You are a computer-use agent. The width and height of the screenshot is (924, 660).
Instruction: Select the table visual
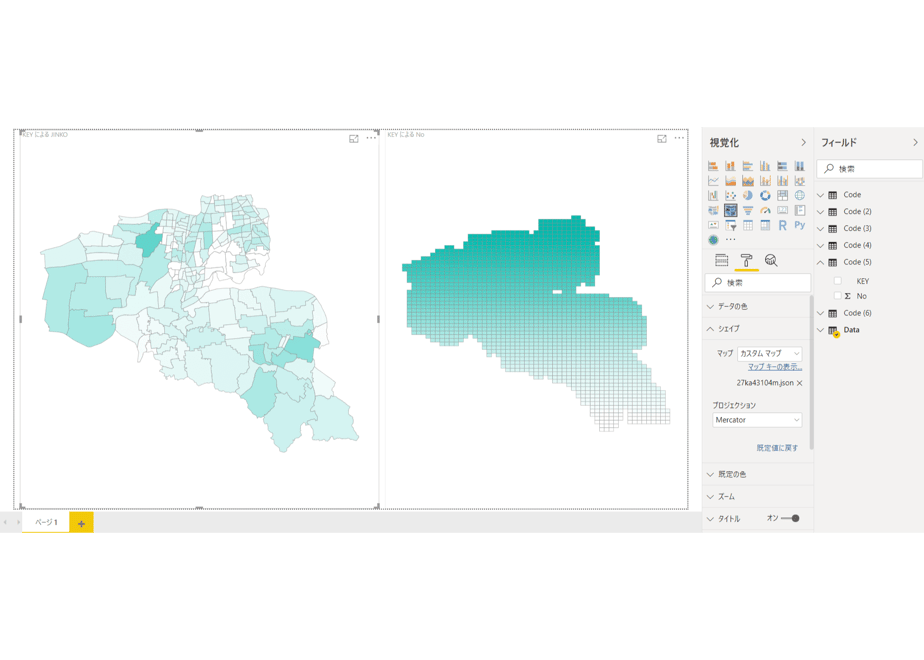748,225
